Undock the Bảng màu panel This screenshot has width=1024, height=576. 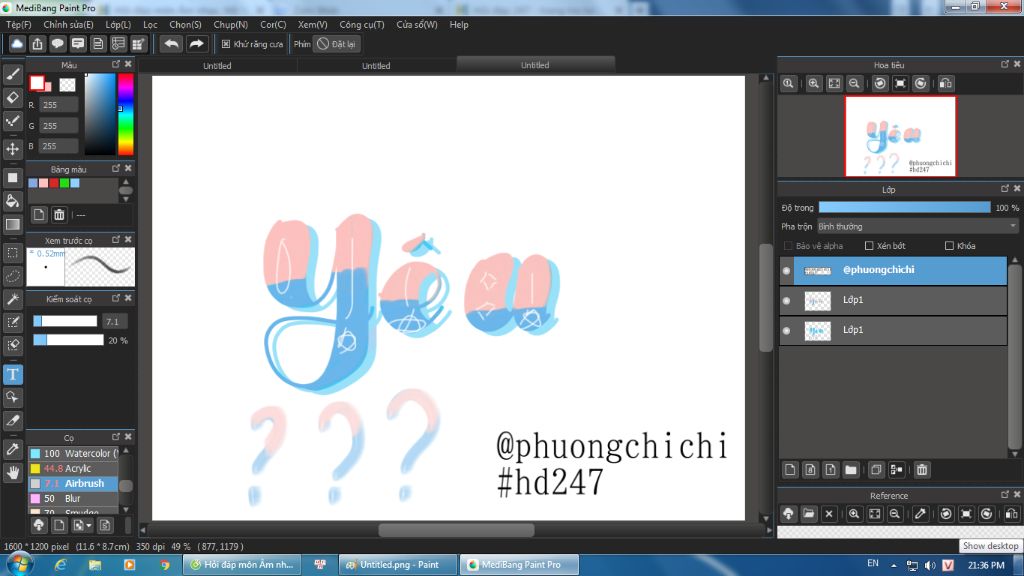point(116,168)
